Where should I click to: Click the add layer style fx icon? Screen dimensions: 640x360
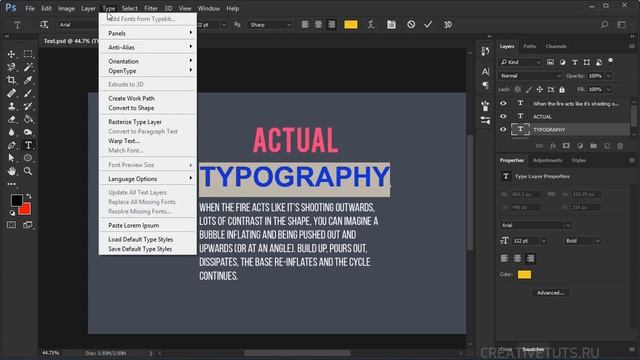click(553, 146)
